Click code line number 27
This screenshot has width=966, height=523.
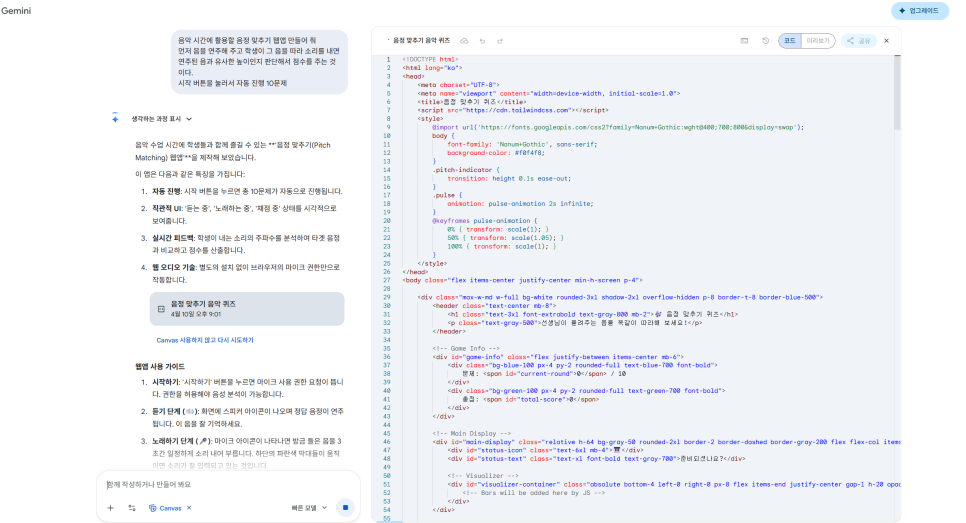[x=388, y=280]
